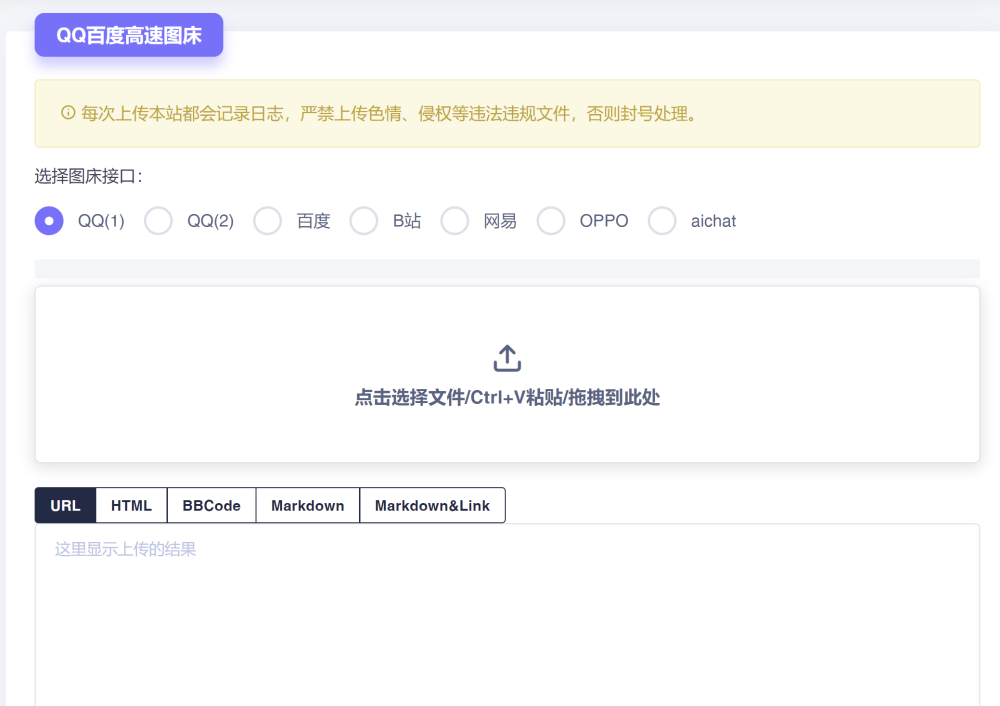Screen dimensions: 1000x706
Task: Switch to the Markdown&Link tab
Action: tap(432, 505)
